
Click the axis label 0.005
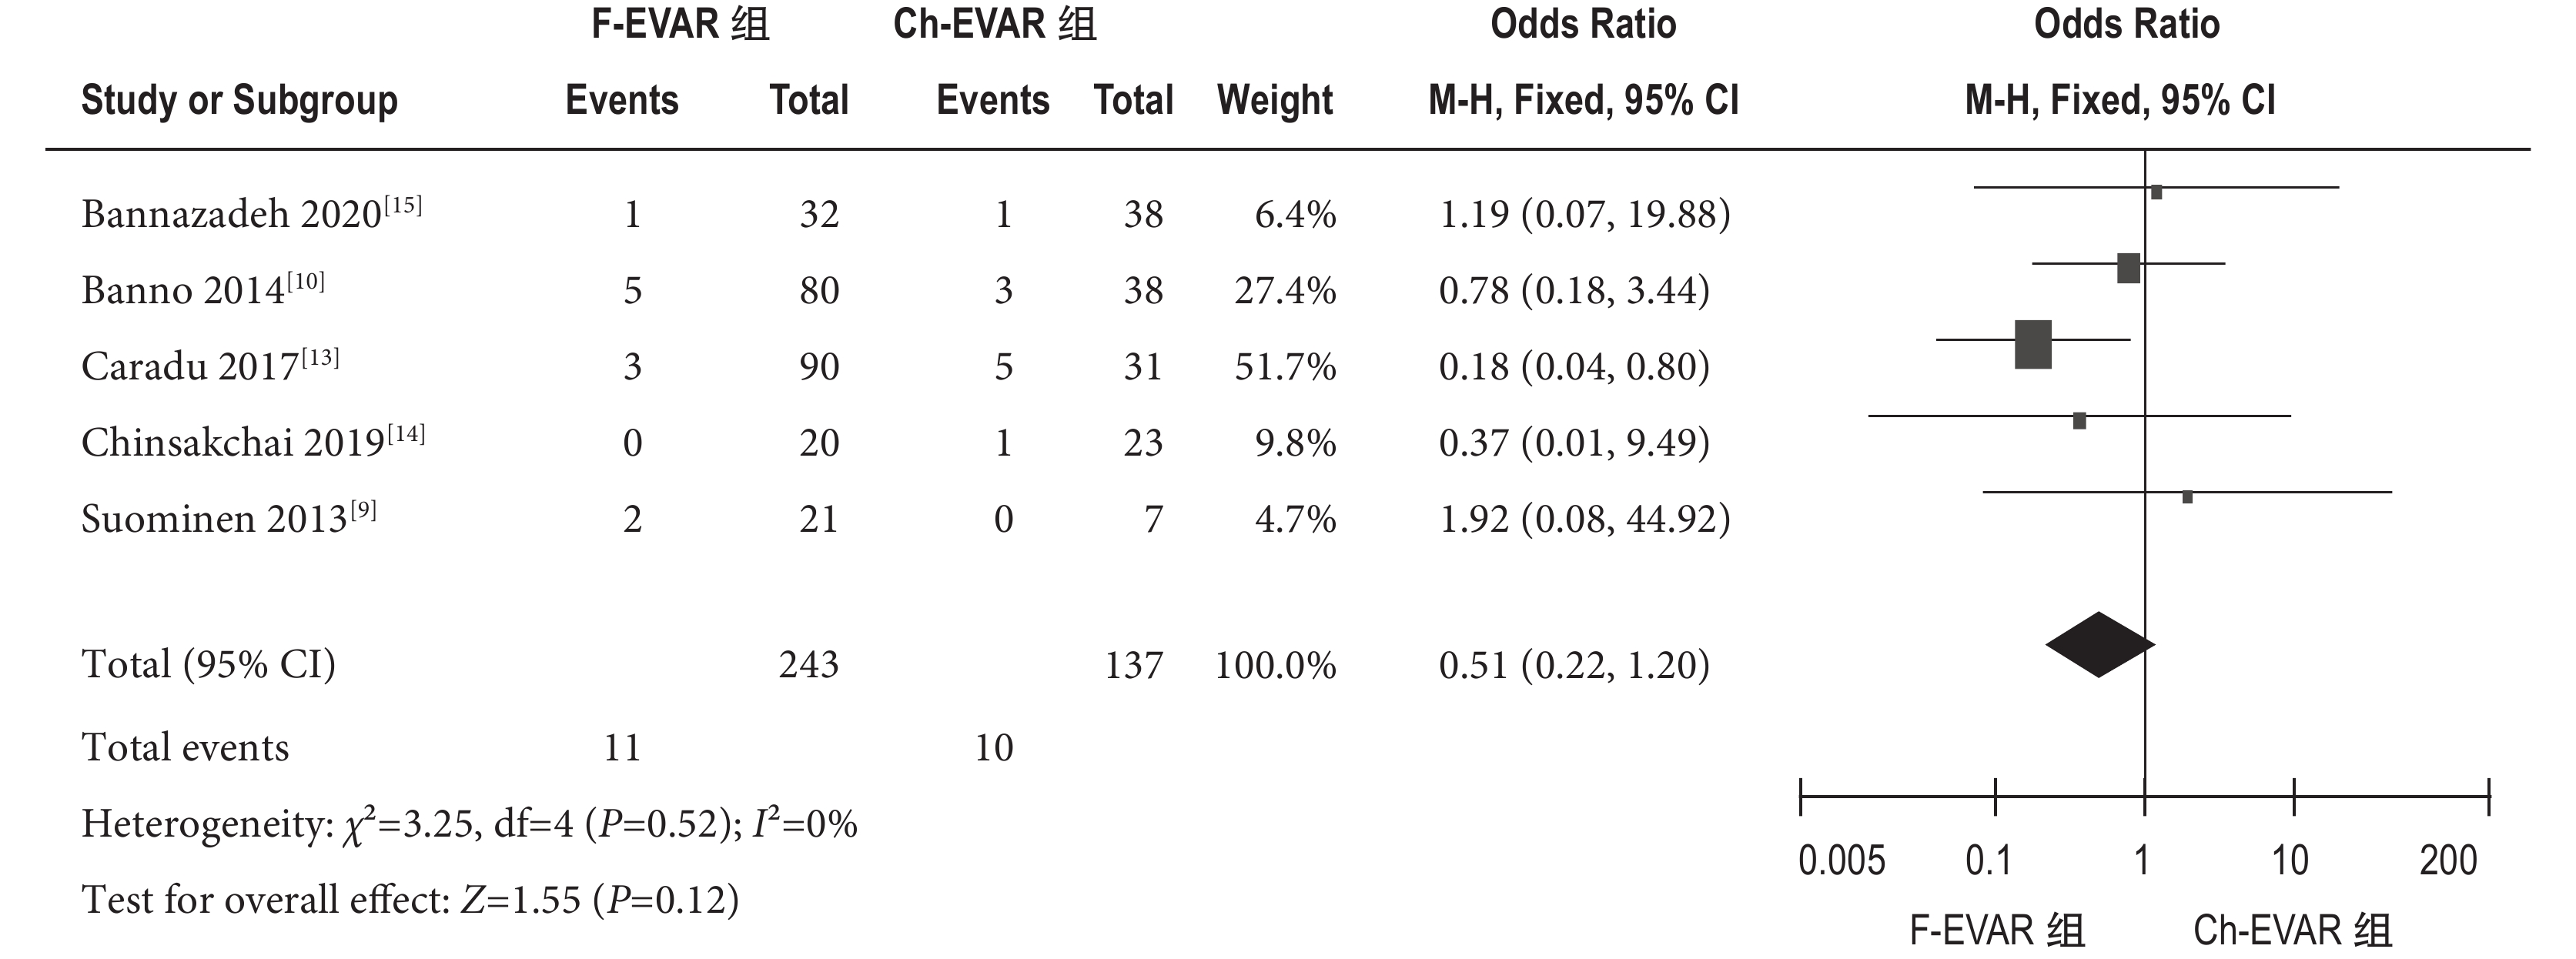click(x=1841, y=860)
